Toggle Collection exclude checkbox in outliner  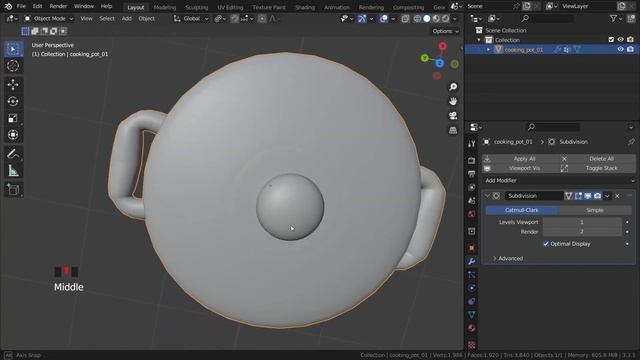611,40
